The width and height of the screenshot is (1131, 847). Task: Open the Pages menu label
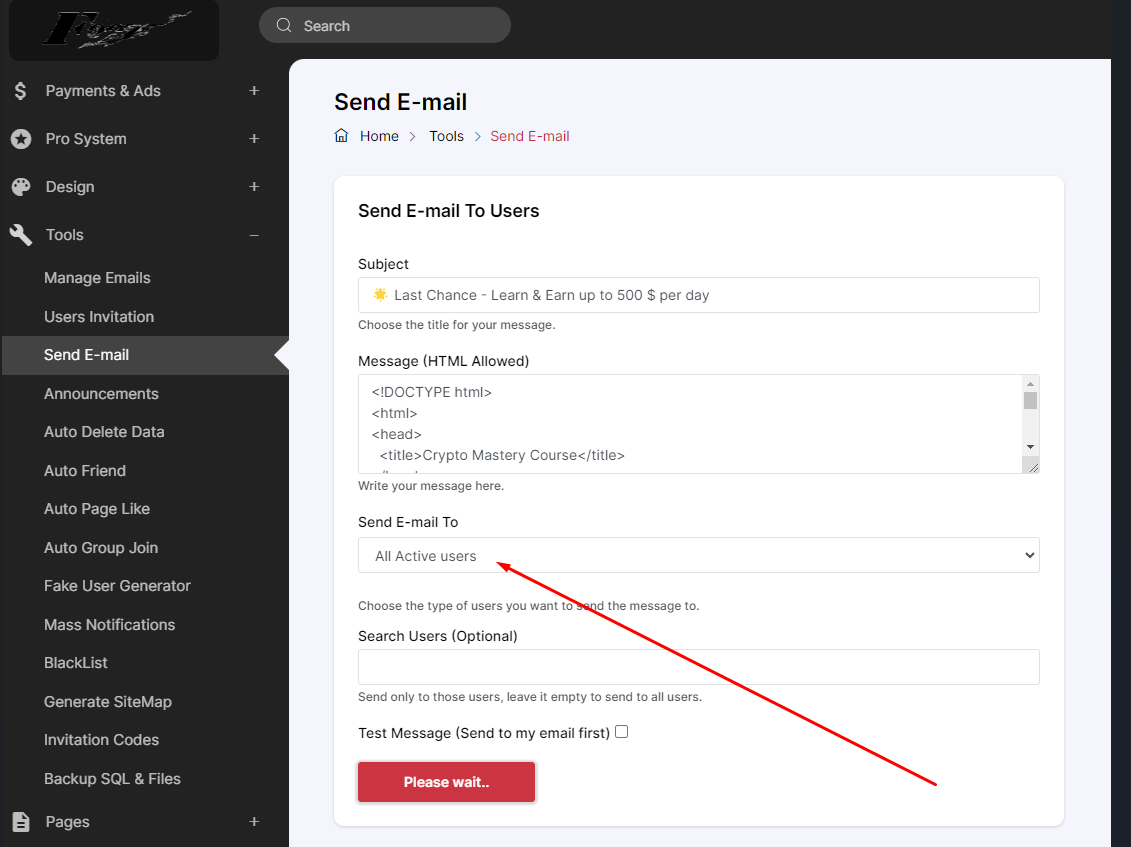68,822
